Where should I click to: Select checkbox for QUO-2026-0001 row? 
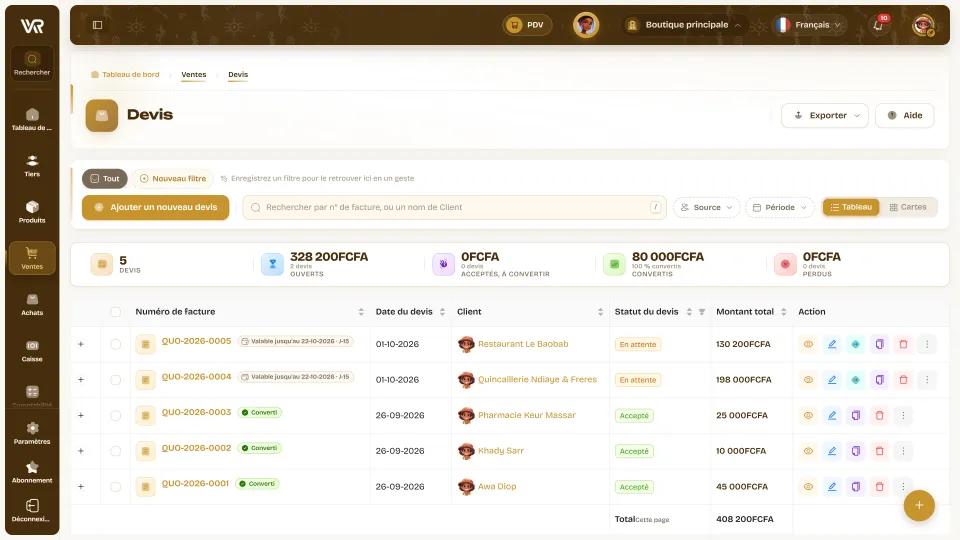116,487
